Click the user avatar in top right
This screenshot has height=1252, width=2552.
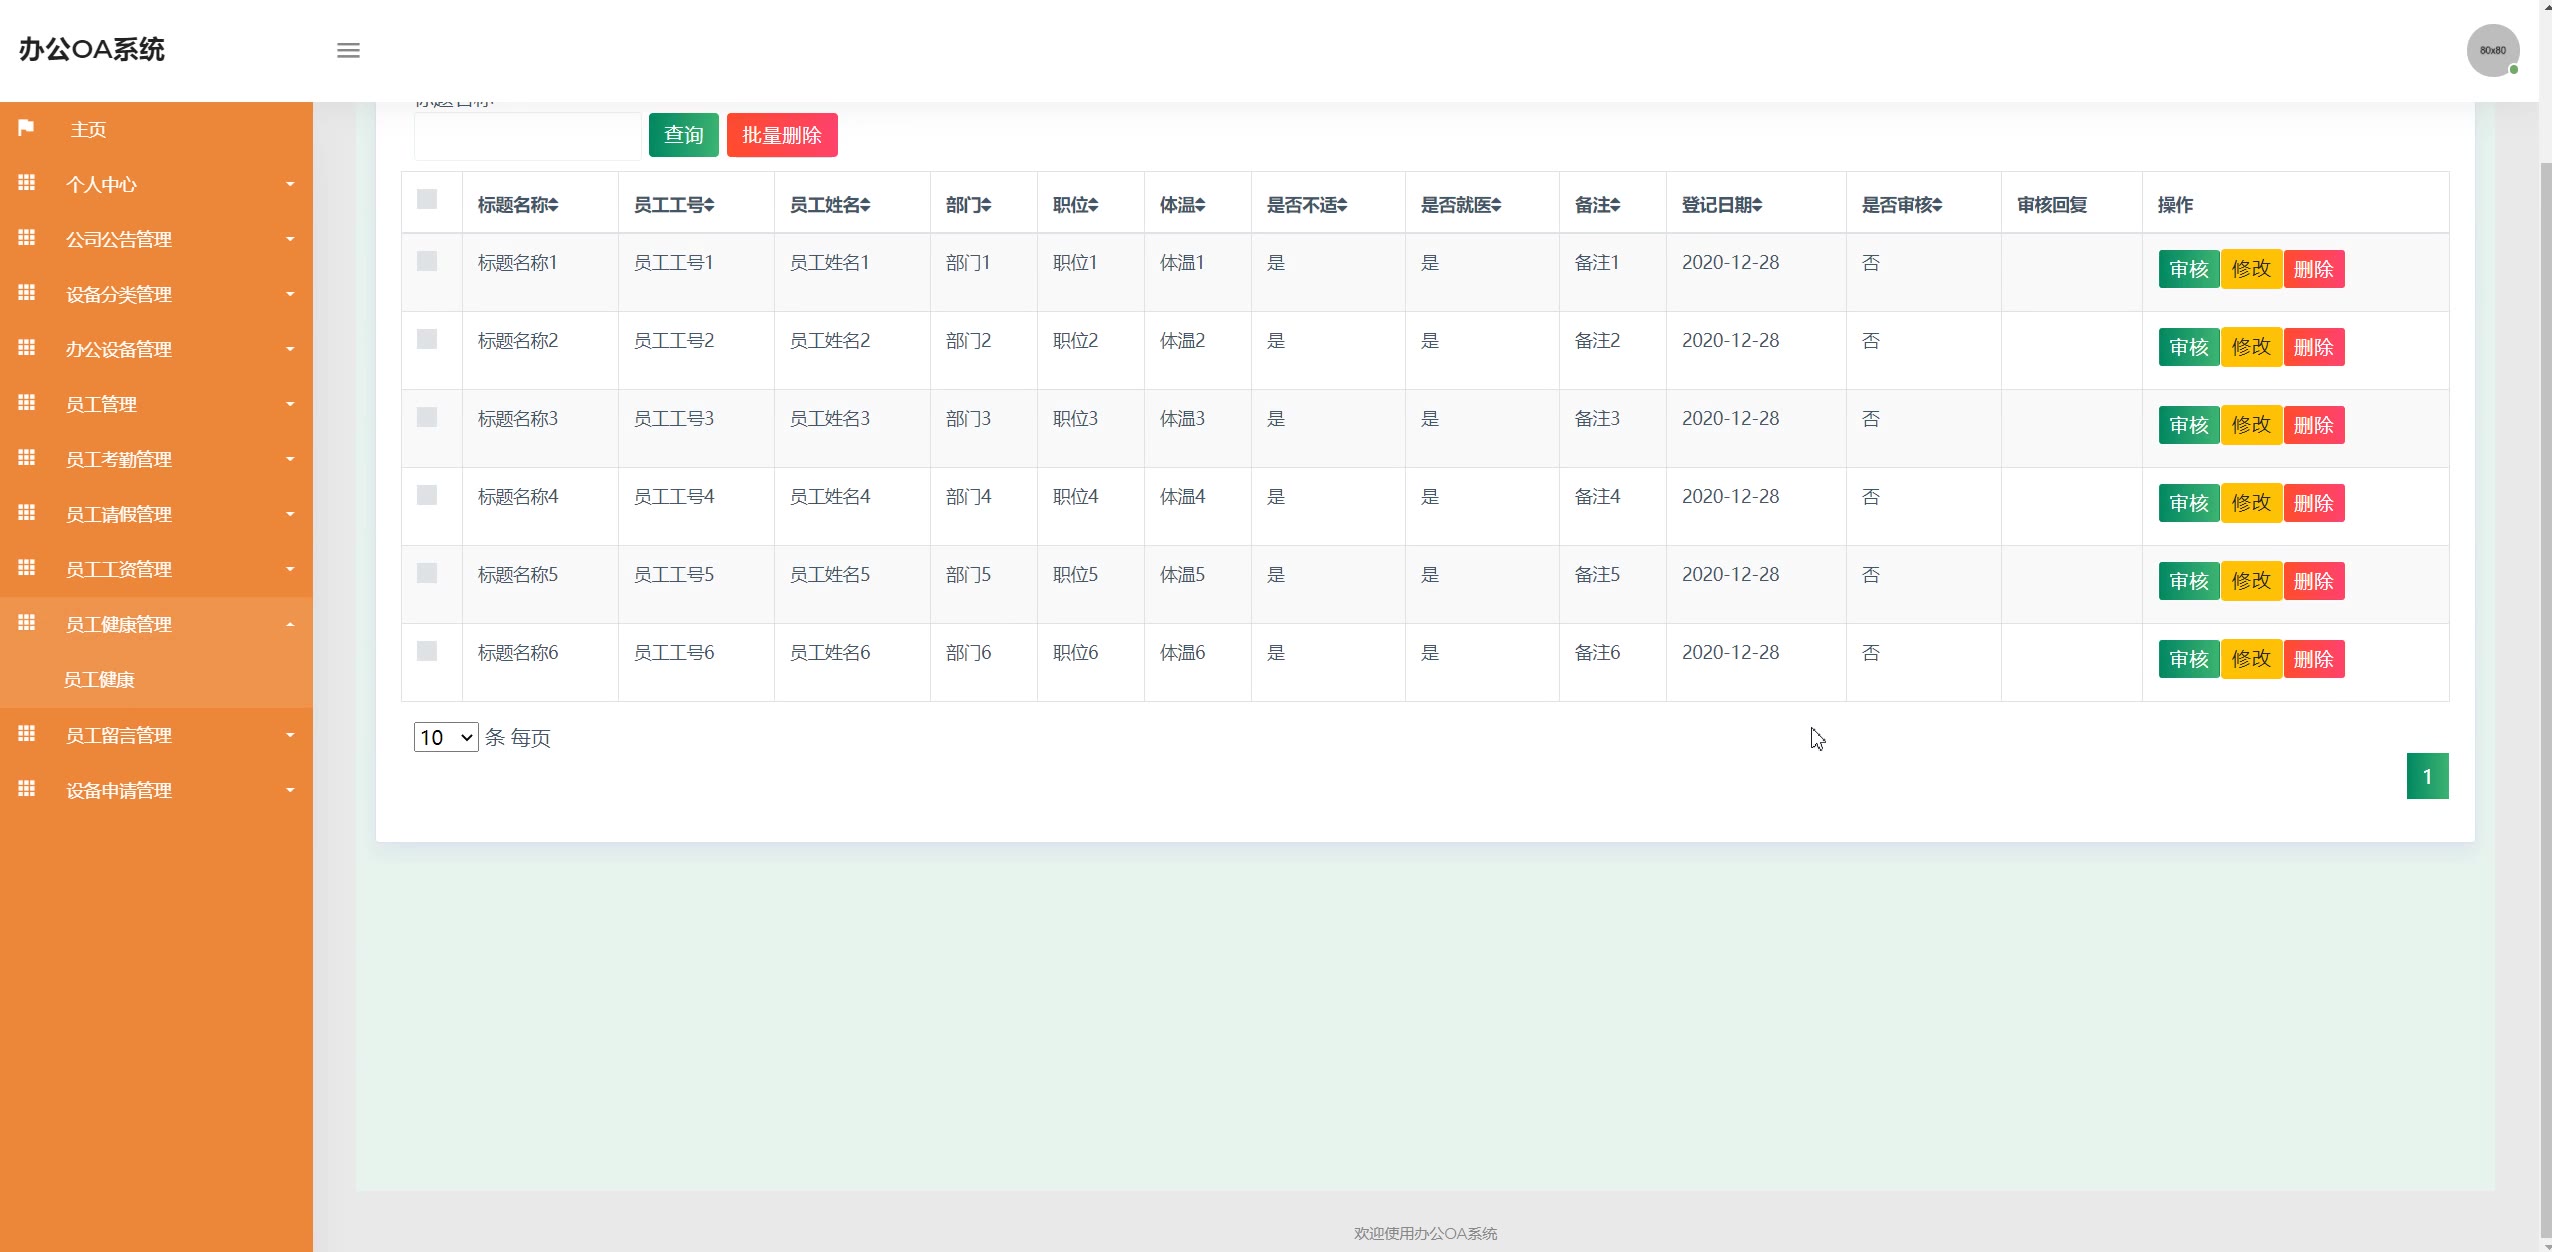coord(2491,50)
